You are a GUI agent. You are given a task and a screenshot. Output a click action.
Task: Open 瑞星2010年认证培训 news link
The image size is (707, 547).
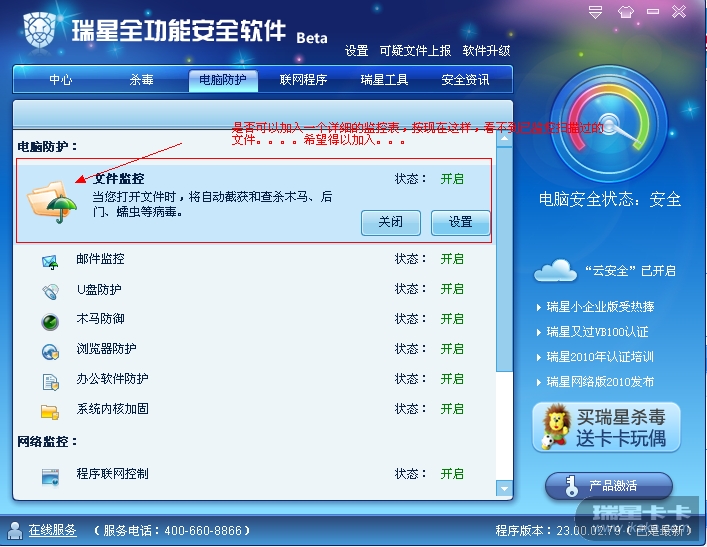[x=600, y=357]
